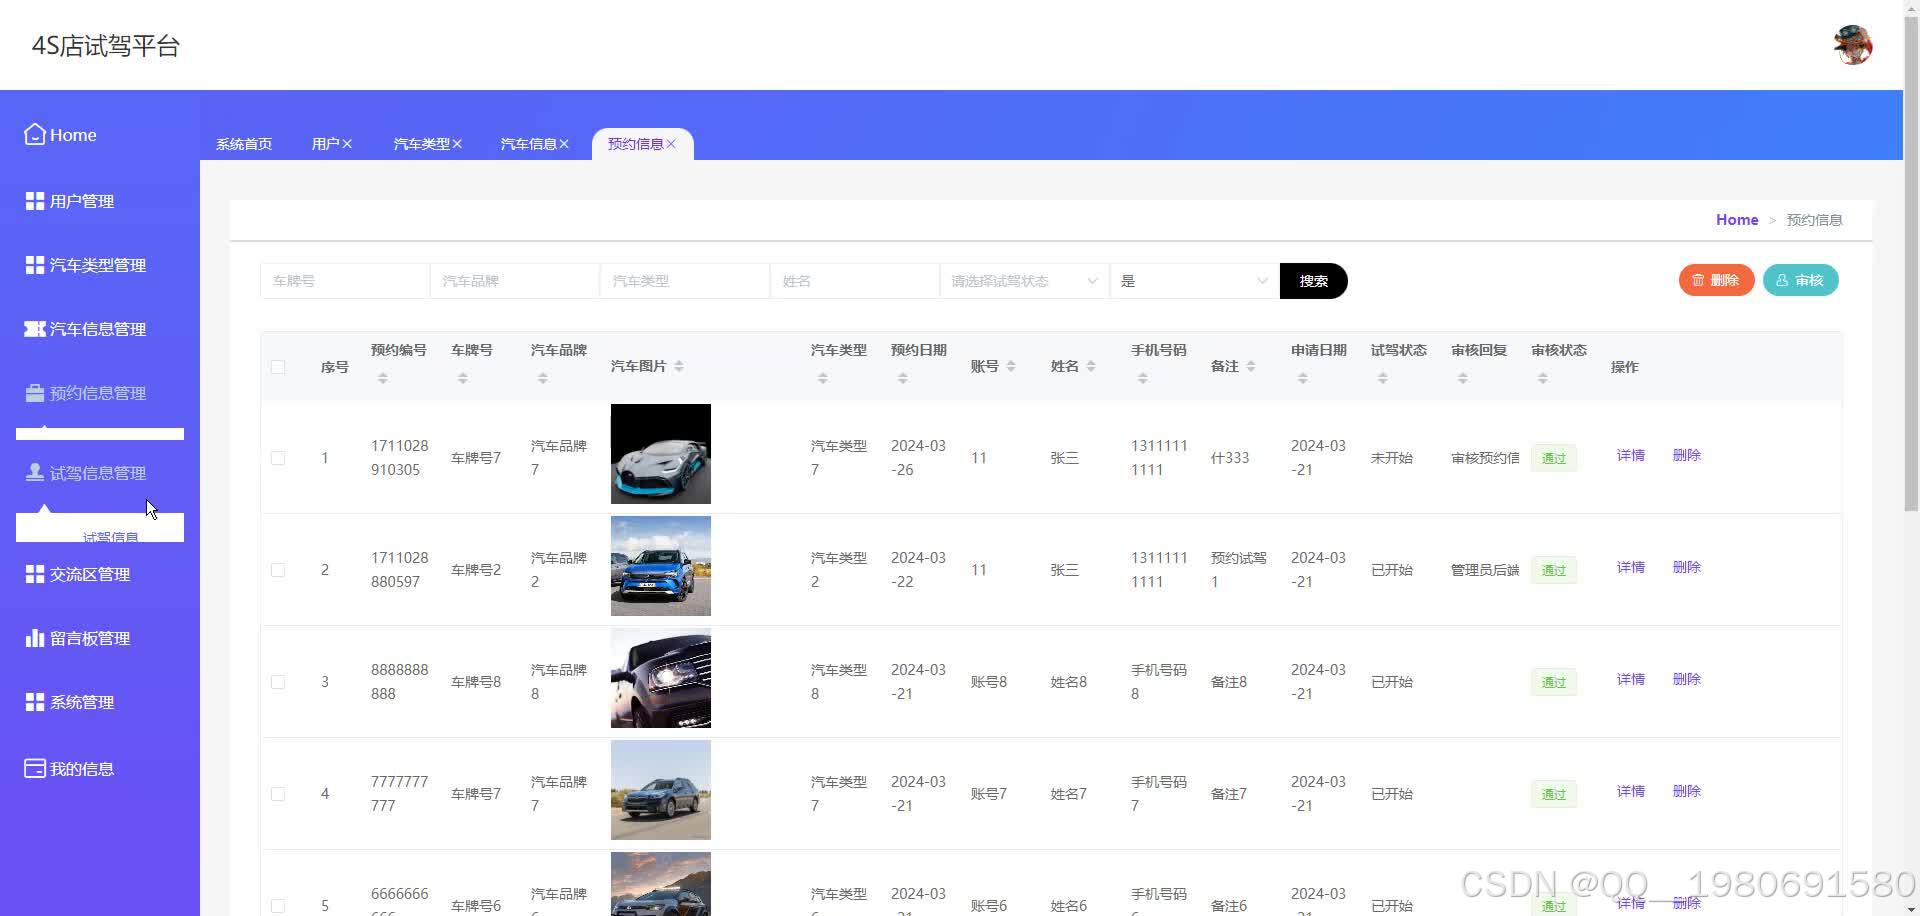Sort by 预约编号 column arrows
This screenshot has height=916, width=1920.
[382, 378]
